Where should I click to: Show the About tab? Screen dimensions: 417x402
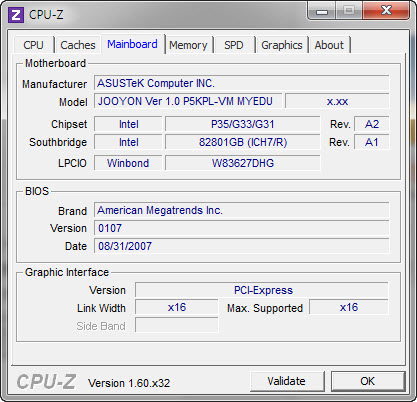tap(329, 45)
